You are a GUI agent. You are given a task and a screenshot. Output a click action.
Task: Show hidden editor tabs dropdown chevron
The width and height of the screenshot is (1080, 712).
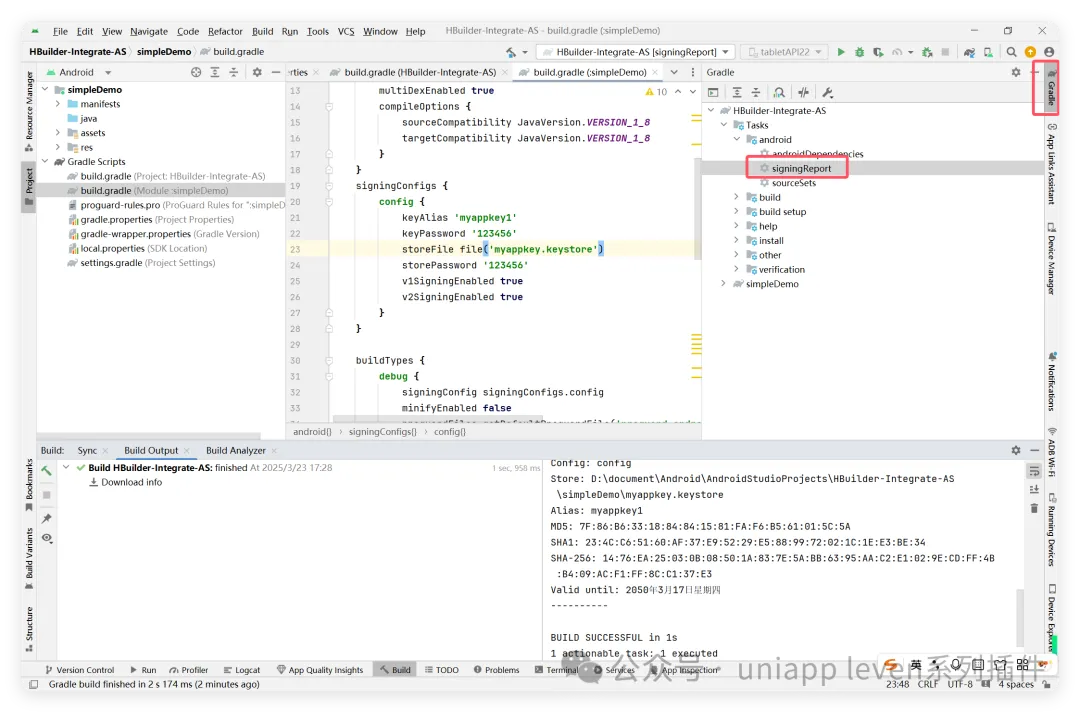674,72
